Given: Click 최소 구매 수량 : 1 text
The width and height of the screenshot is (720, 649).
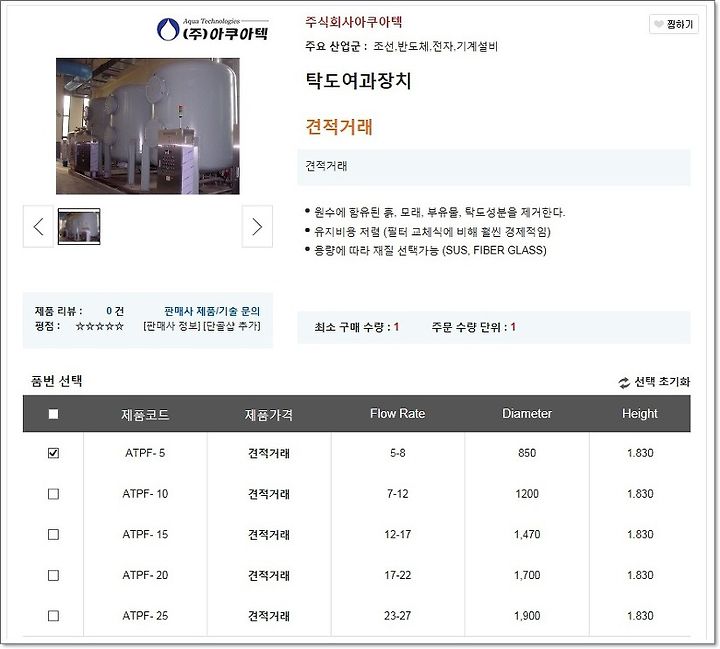Looking at the screenshot, I should pyautogui.click(x=356, y=327).
